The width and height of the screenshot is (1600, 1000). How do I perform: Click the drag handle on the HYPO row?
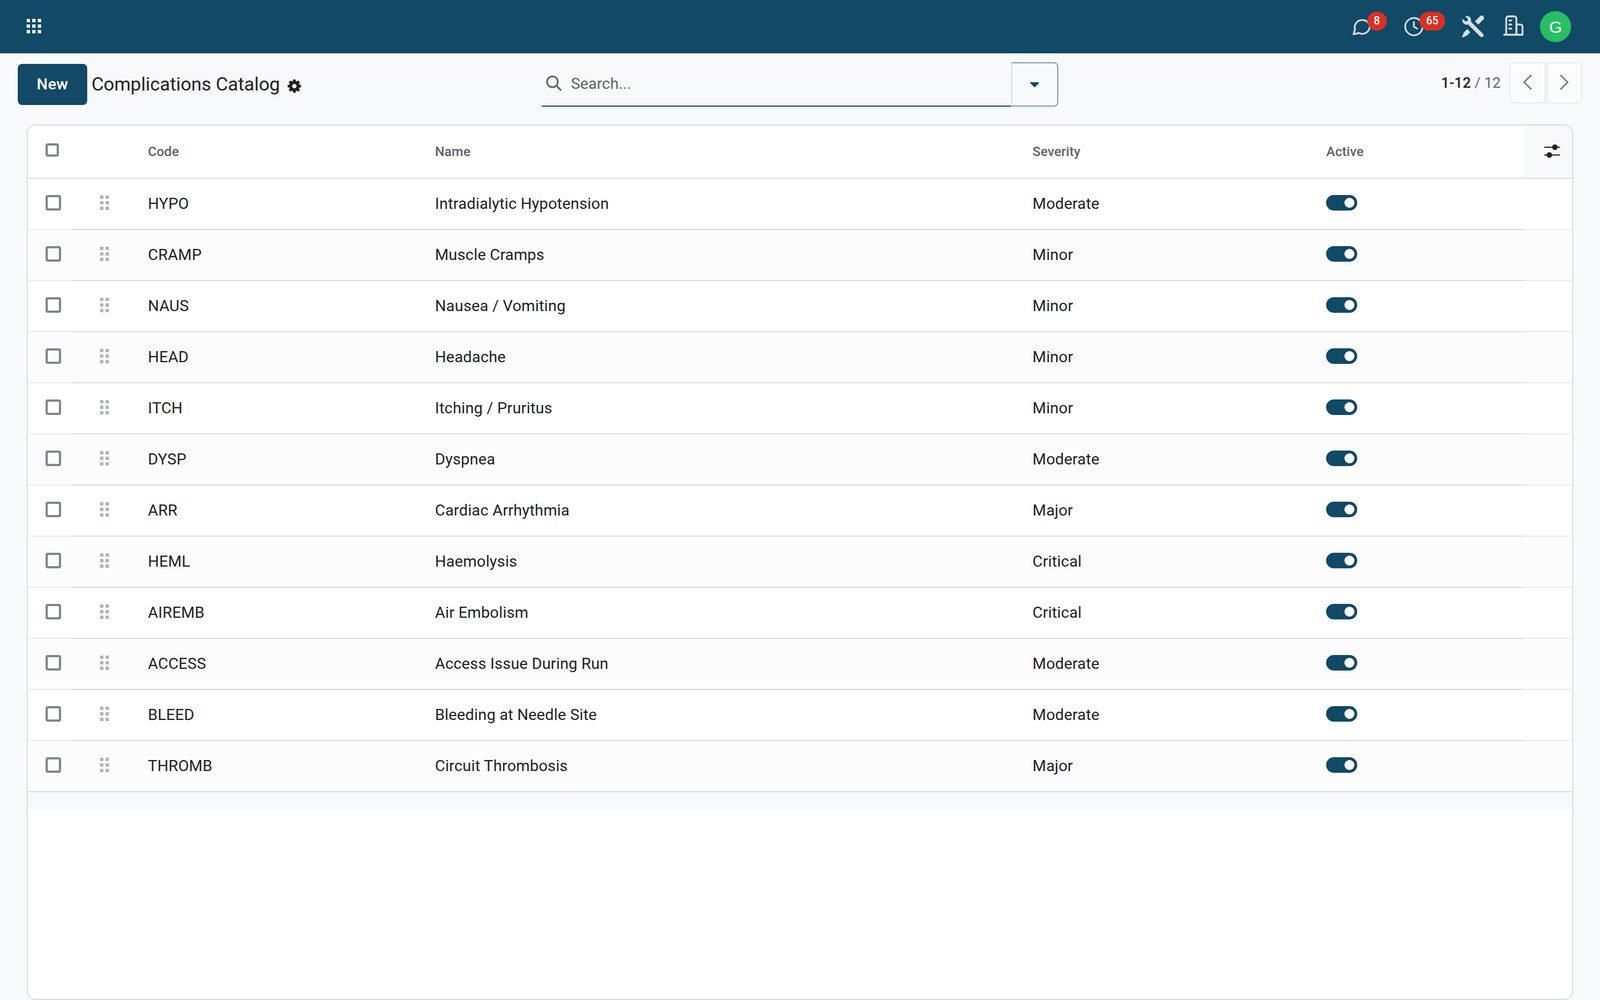104,203
